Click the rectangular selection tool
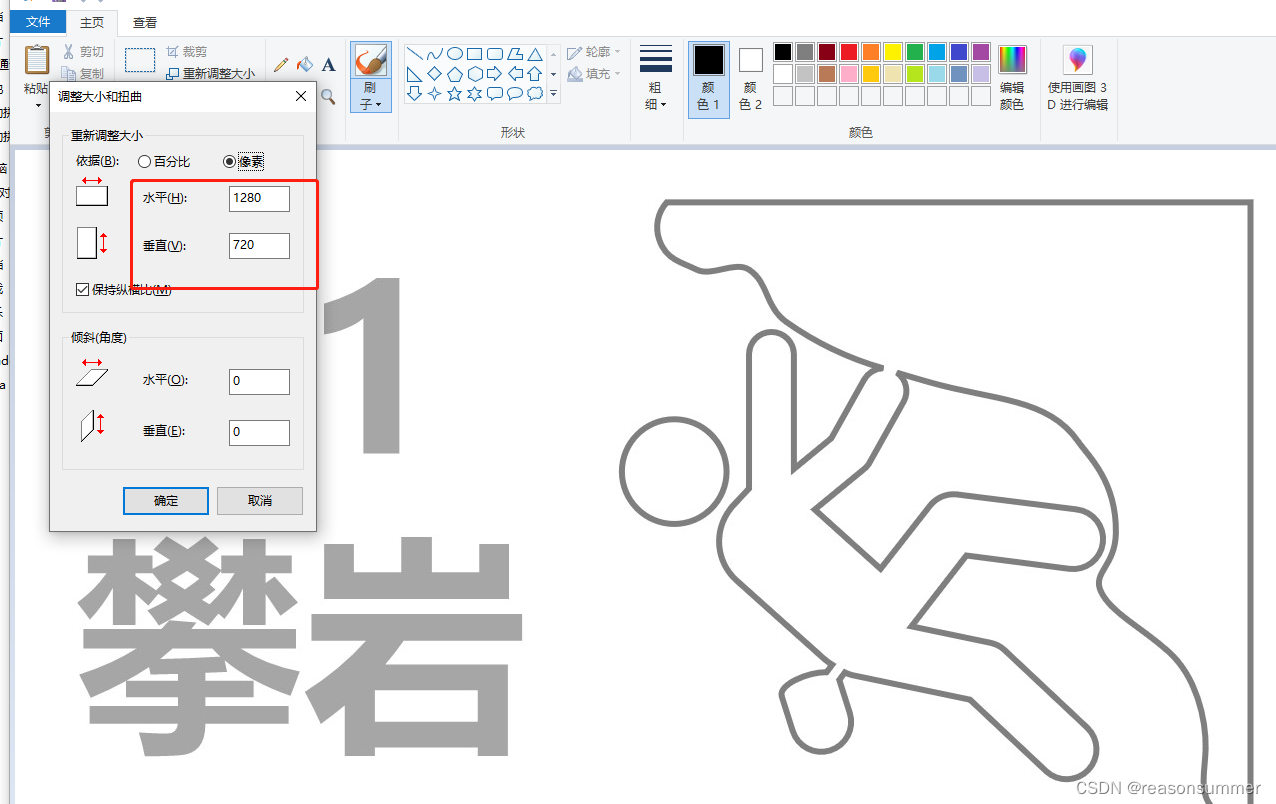Image resolution: width=1276 pixels, height=804 pixels. click(x=140, y=60)
